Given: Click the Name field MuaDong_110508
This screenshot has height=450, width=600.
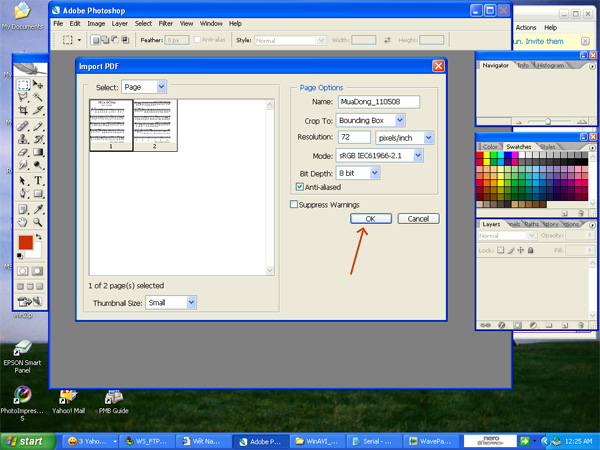Looking at the screenshot, I should coord(379,102).
